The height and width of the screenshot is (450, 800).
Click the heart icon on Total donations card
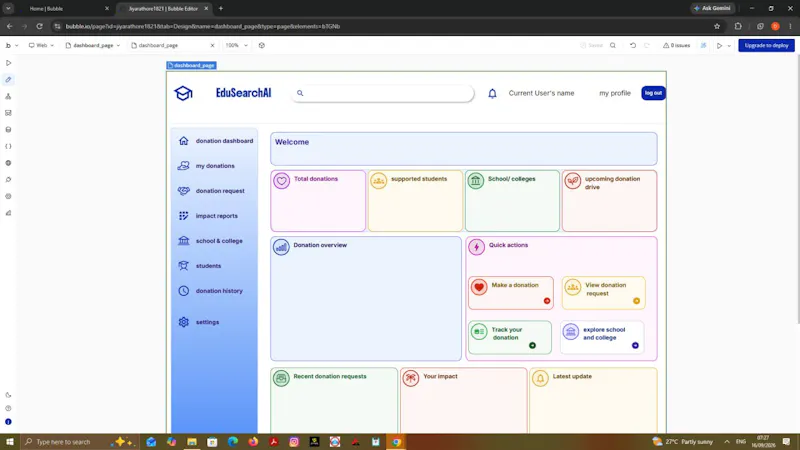pyautogui.click(x=281, y=181)
